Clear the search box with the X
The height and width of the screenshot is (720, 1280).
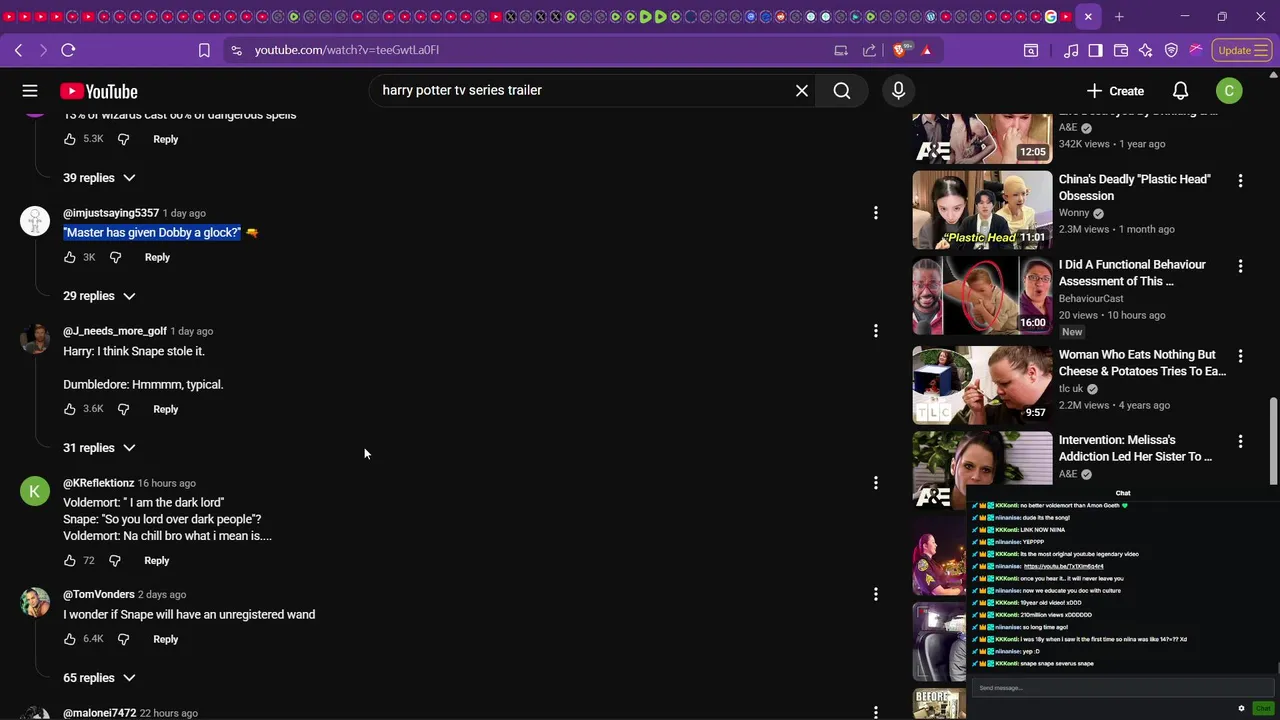point(802,91)
